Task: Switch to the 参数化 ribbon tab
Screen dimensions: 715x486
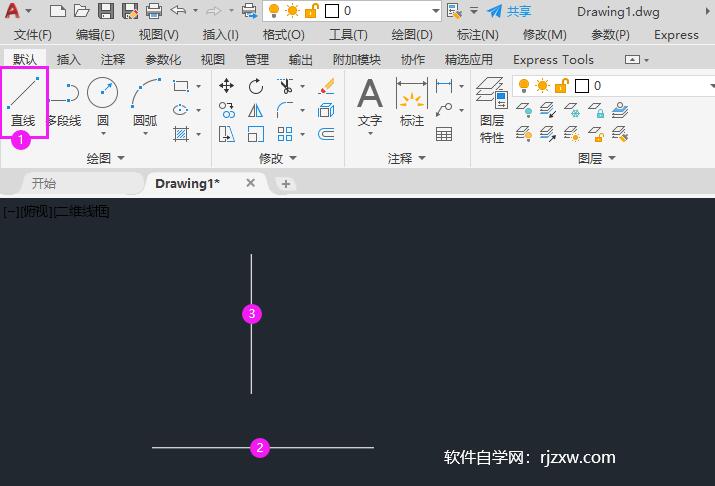Action: pyautogui.click(x=163, y=59)
